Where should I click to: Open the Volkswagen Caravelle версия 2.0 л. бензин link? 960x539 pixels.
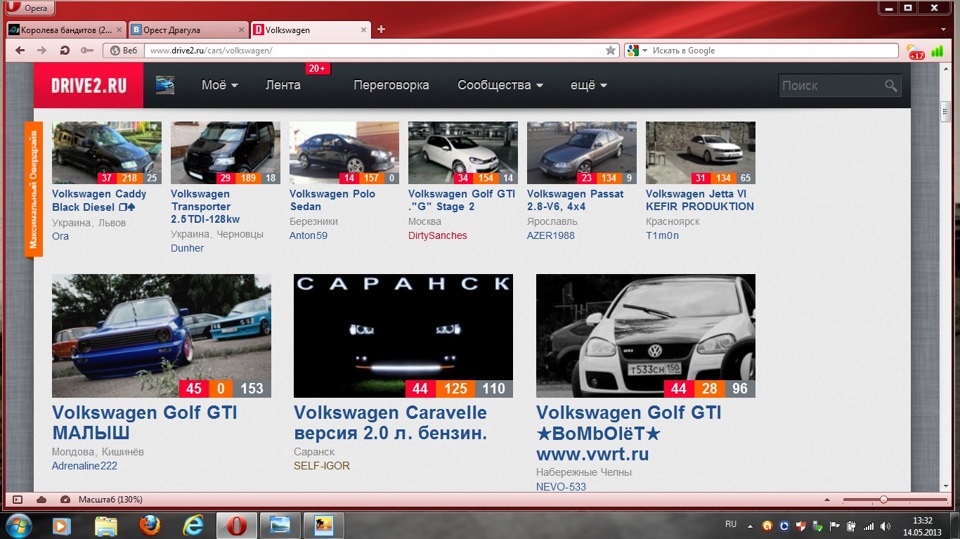point(391,423)
